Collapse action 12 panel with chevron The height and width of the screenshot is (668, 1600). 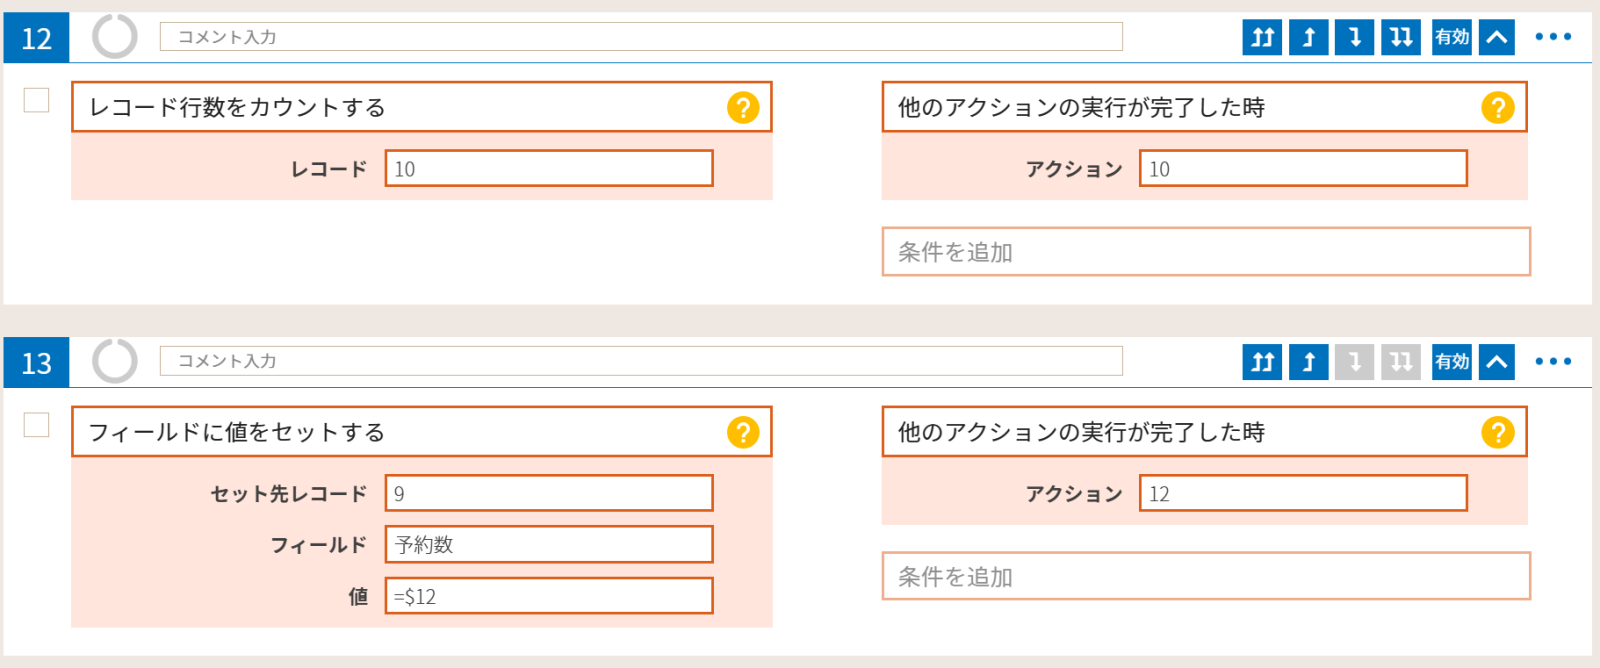point(1497,37)
